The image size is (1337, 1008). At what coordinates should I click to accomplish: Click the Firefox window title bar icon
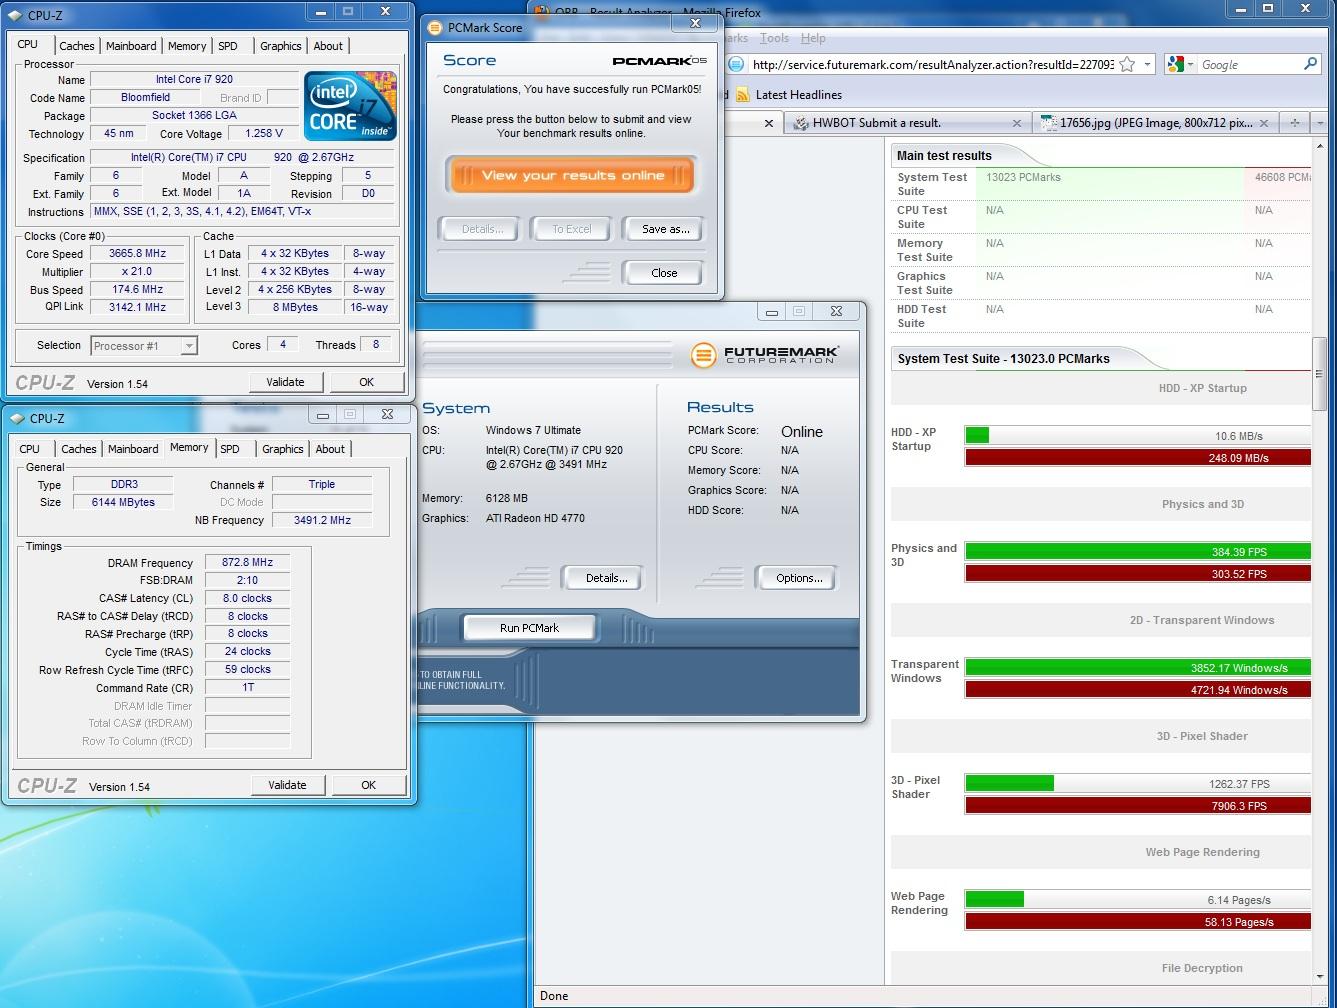[542, 13]
